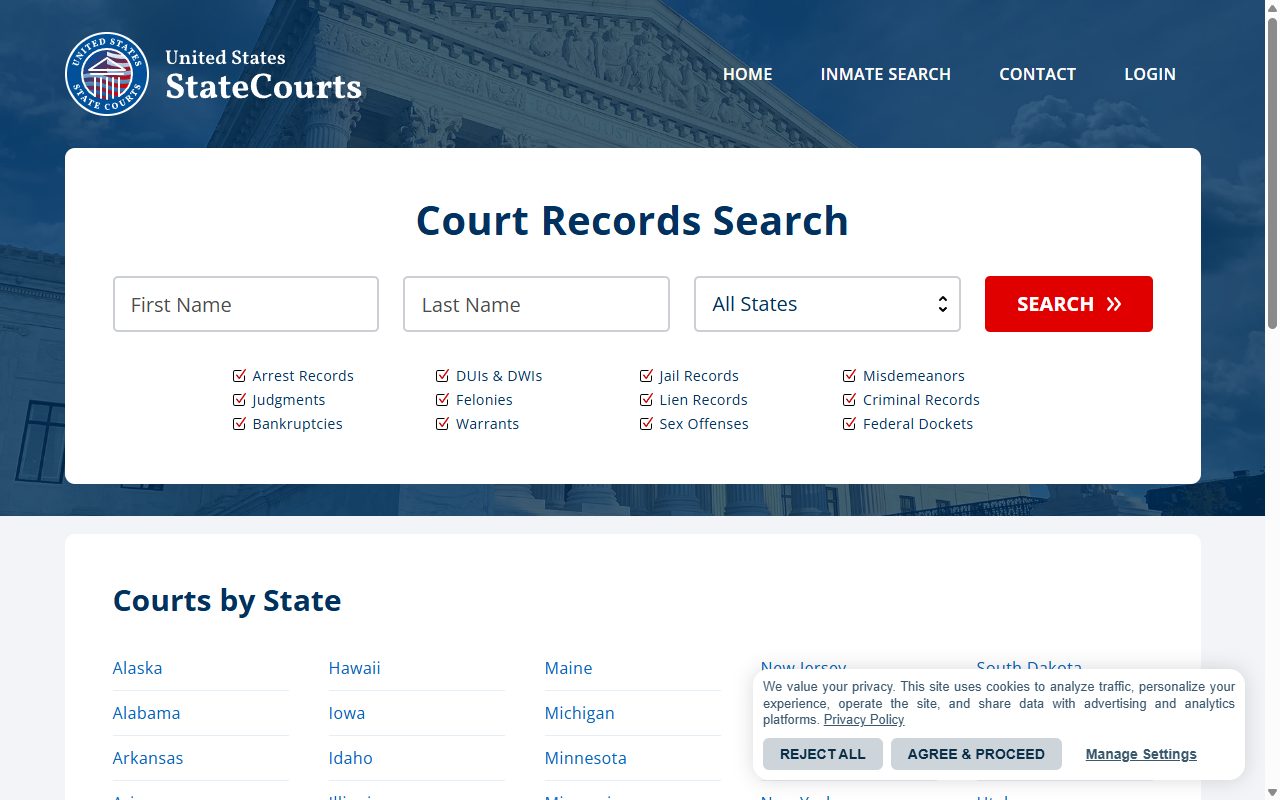The height and width of the screenshot is (800, 1280).
Task: Click the Federal Dockets checkmark icon
Action: click(x=850, y=424)
